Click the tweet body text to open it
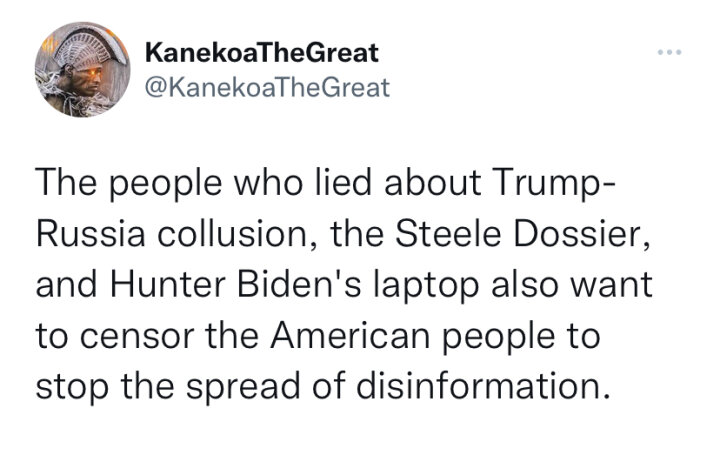Image resolution: width=720 pixels, height=455 pixels. [343, 285]
